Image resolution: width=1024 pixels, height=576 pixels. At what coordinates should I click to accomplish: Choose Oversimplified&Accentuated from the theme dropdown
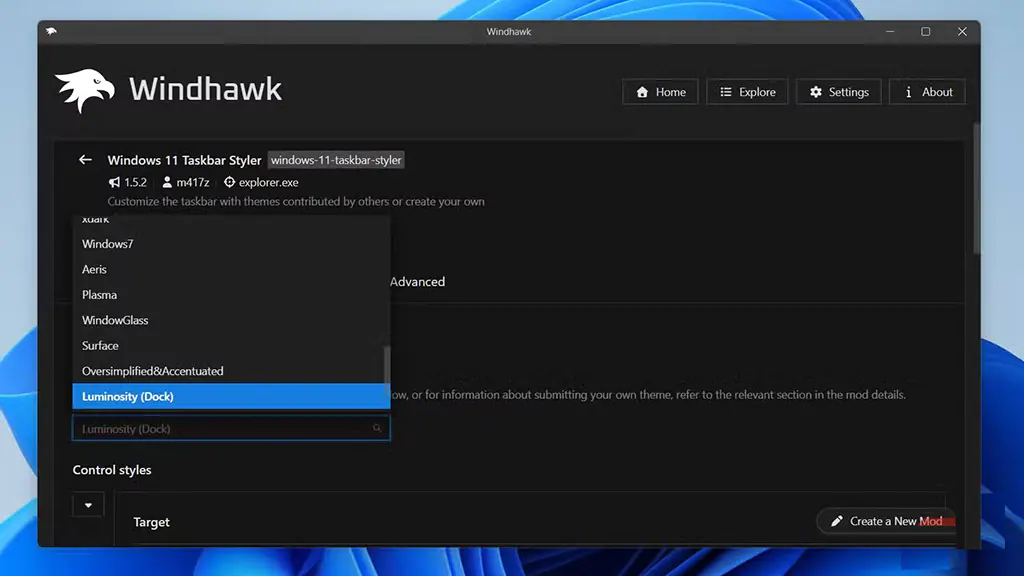click(x=154, y=370)
